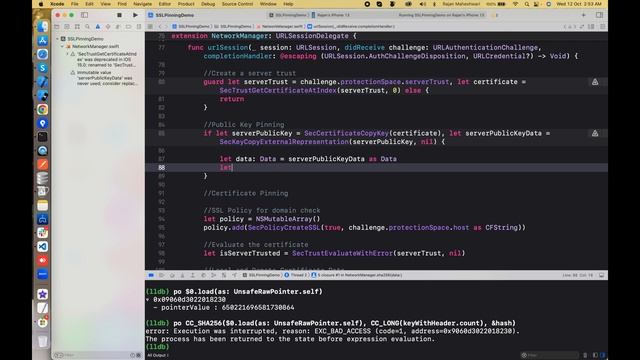The image size is (640, 360).
Task: Collapse NetworkManager.swift issues group
Action: [x=62, y=46]
